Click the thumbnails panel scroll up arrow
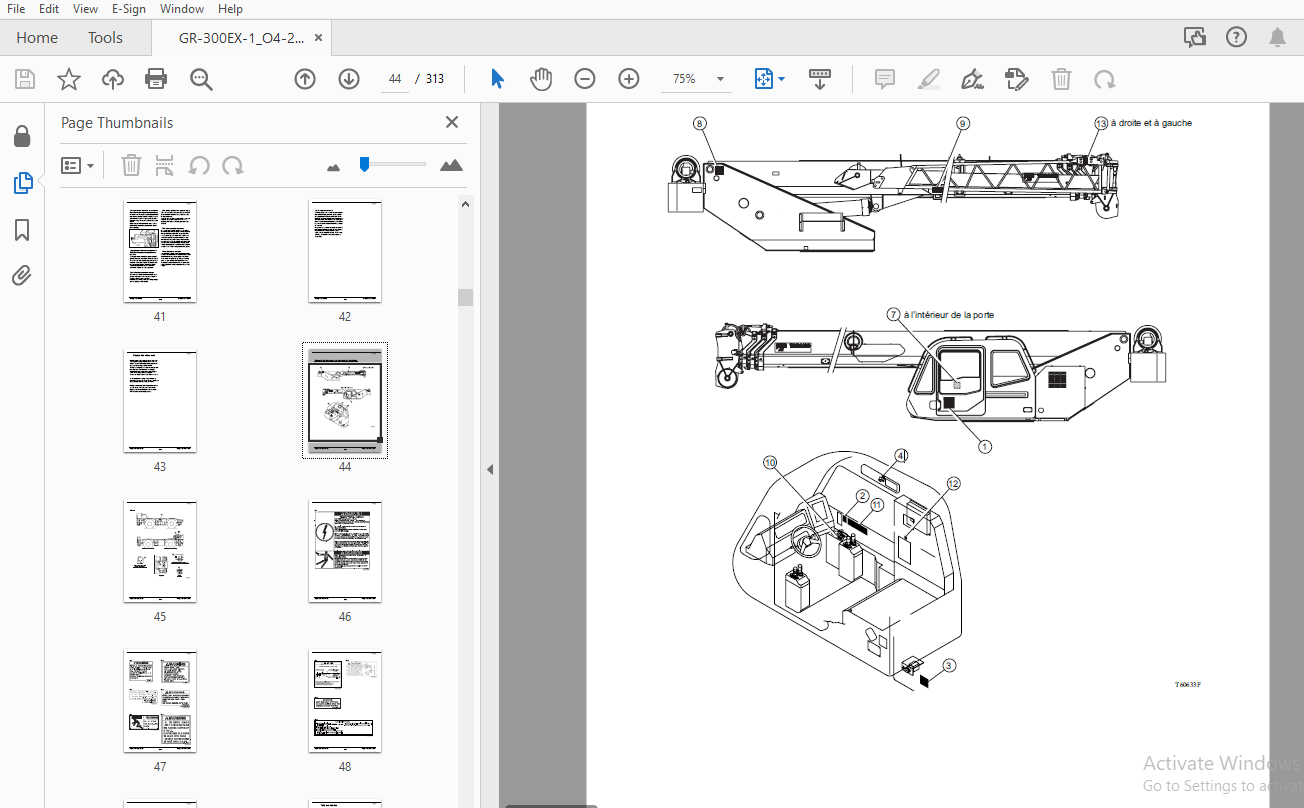1304x808 pixels. pyautogui.click(x=465, y=204)
